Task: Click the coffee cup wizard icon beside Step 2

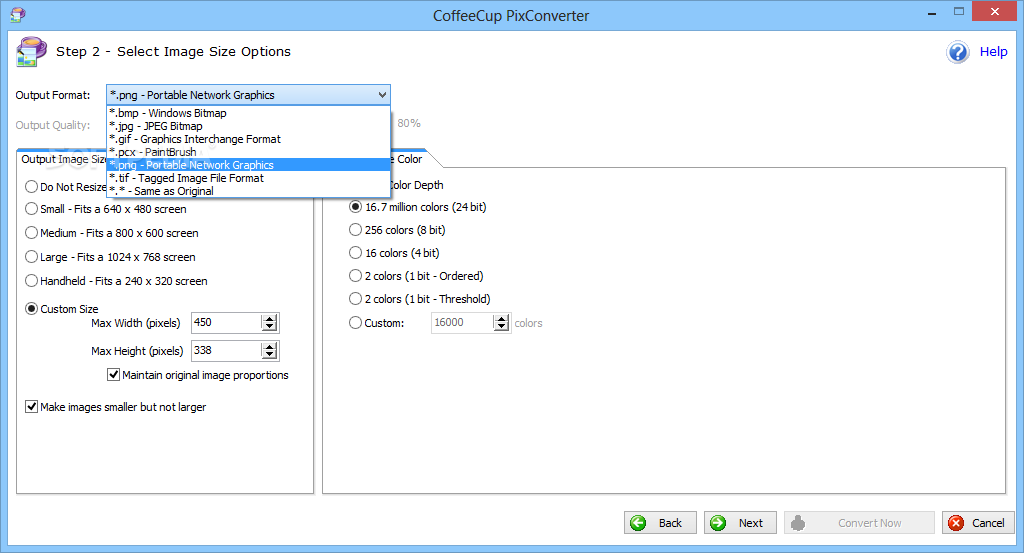Action: [31, 52]
